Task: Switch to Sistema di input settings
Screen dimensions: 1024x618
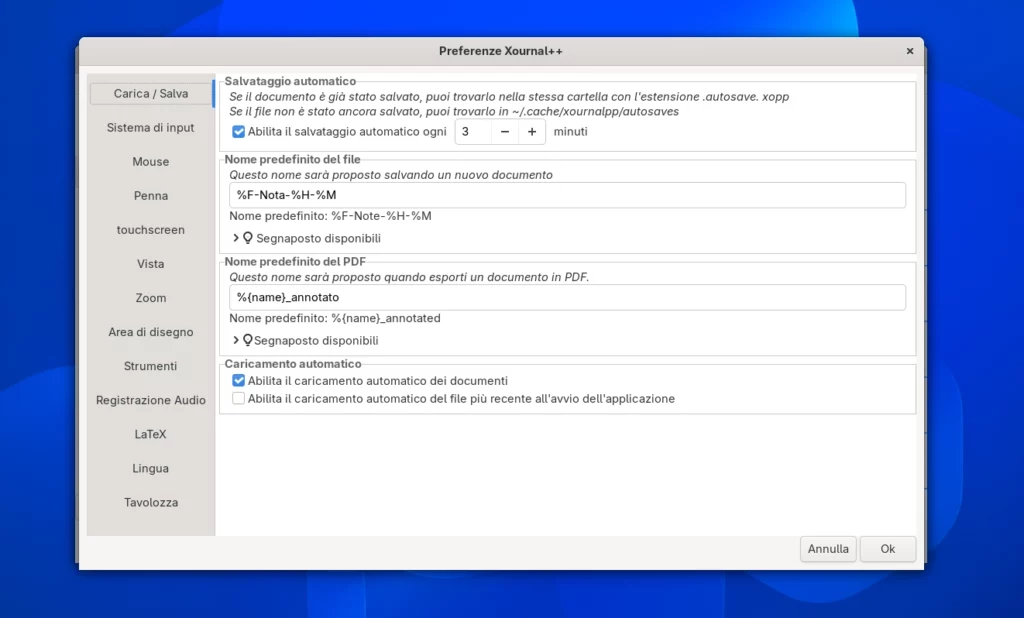Action: [151, 127]
